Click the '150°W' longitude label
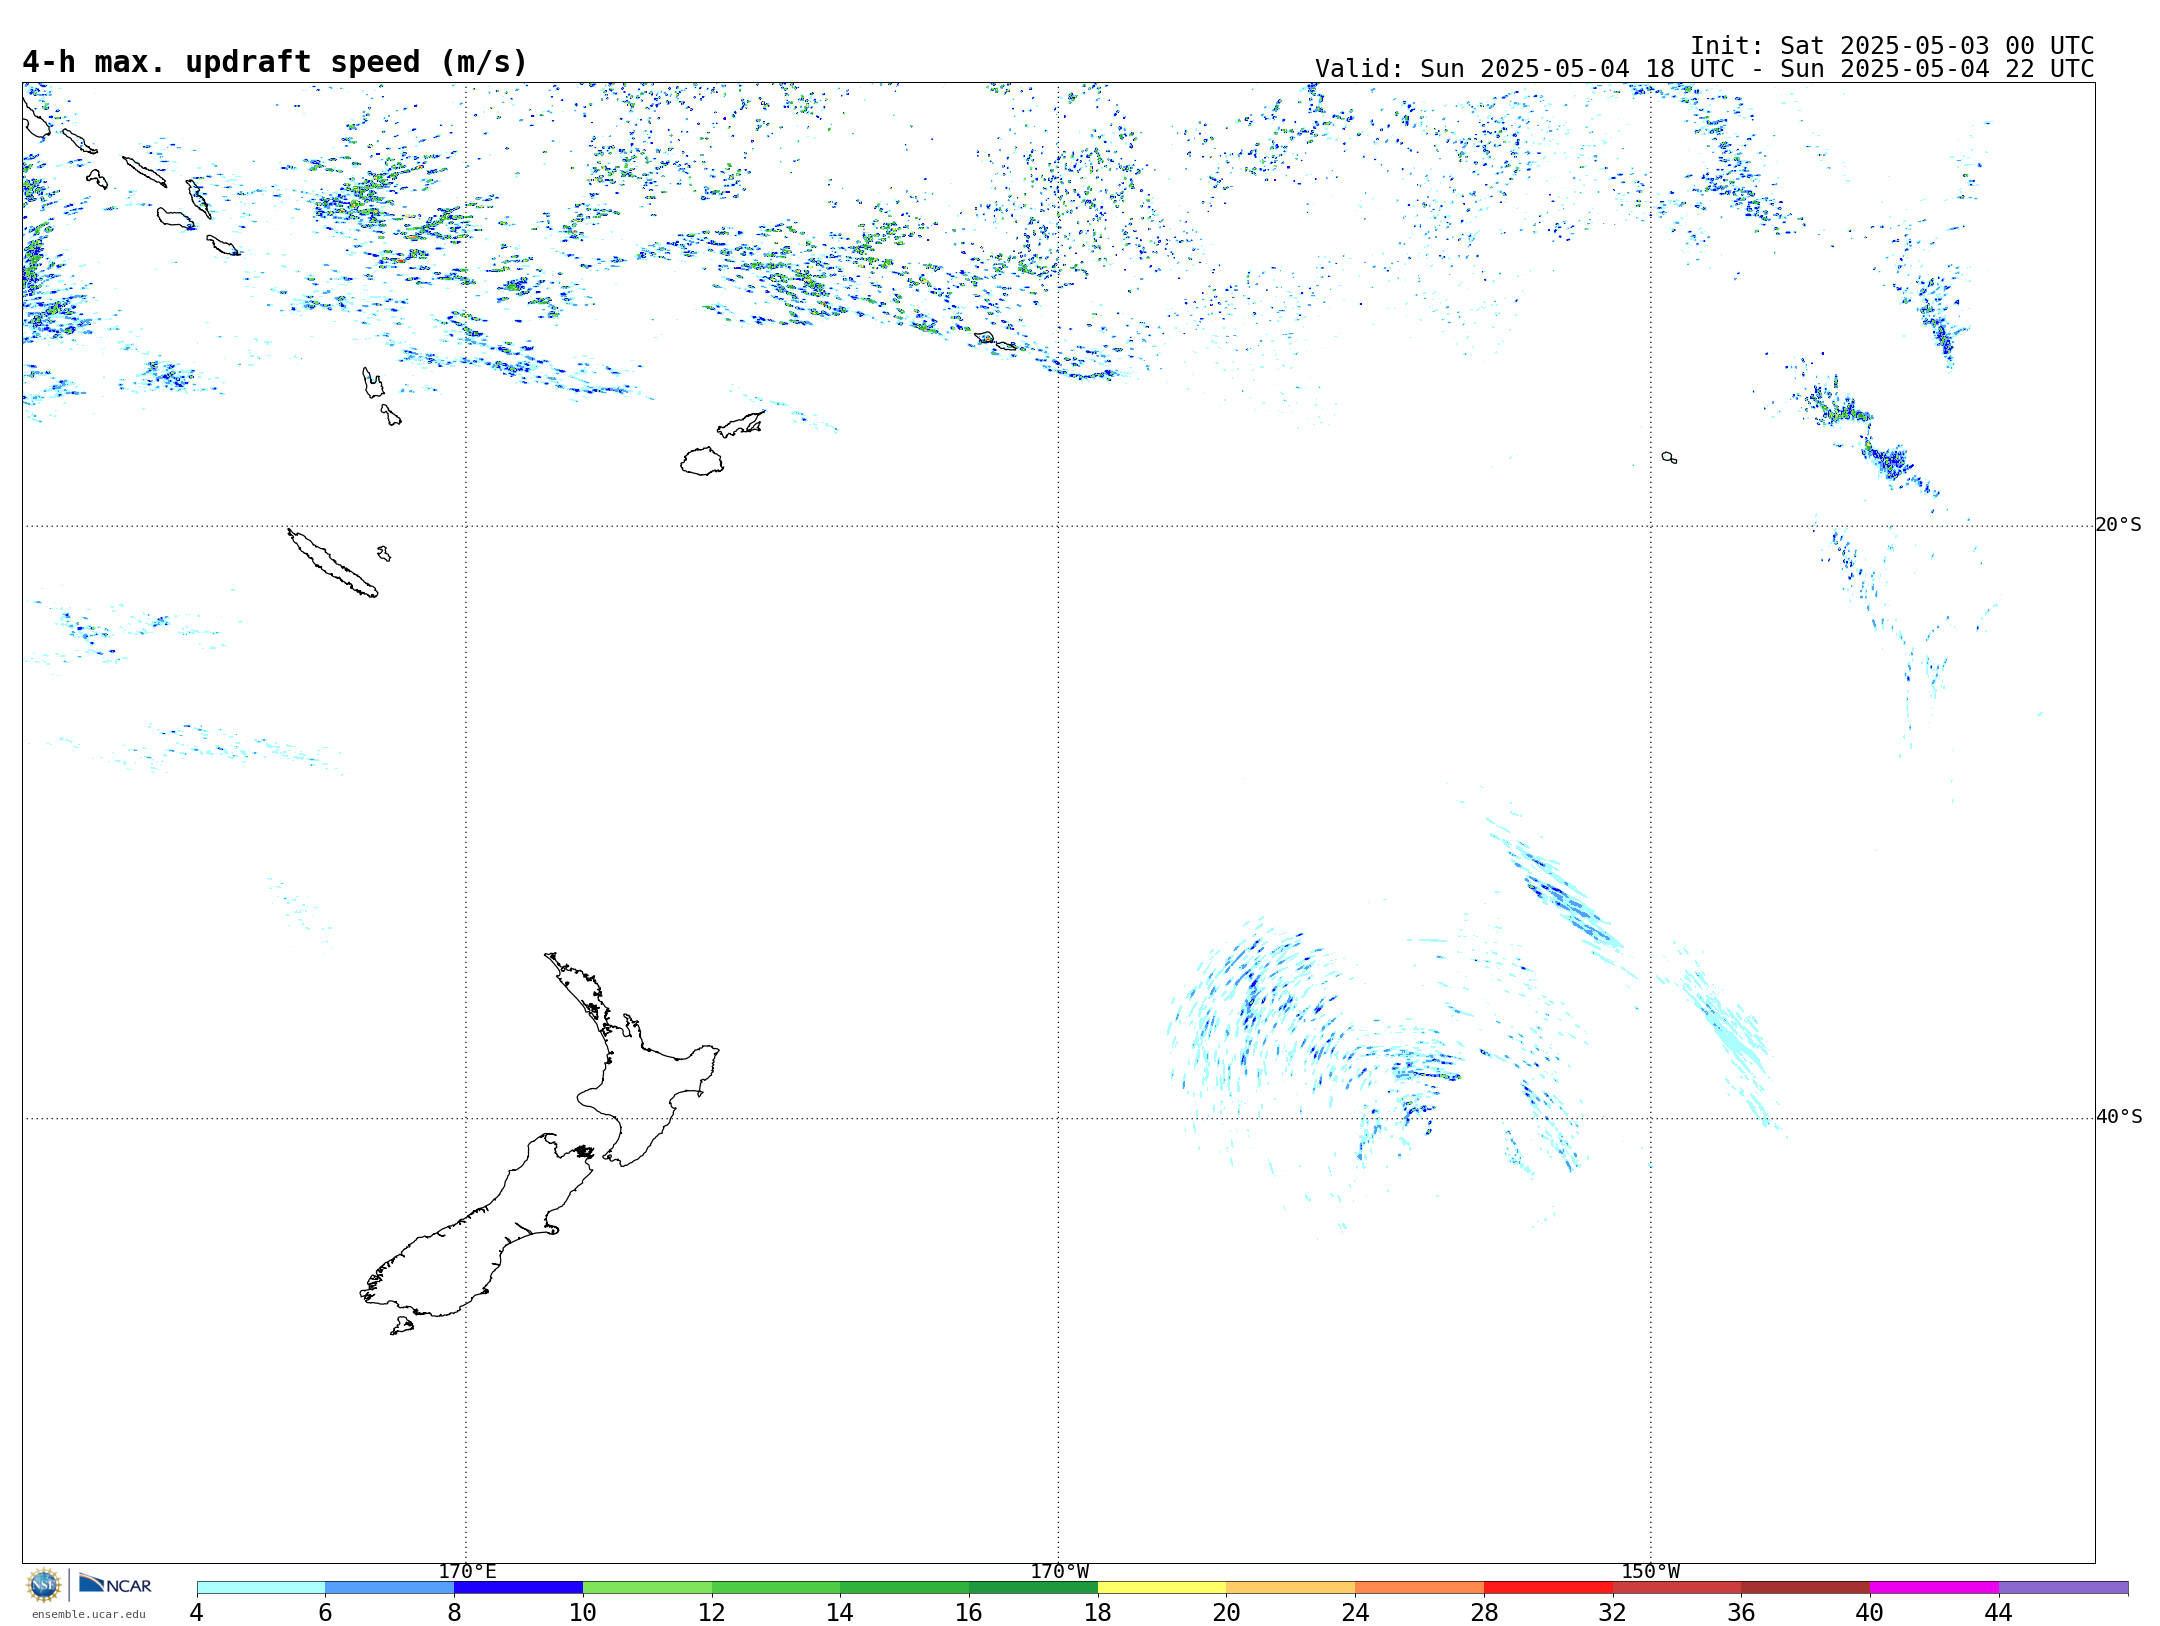Image resolution: width=2160 pixels, height=1626 pixels. coord(1650,1571)
